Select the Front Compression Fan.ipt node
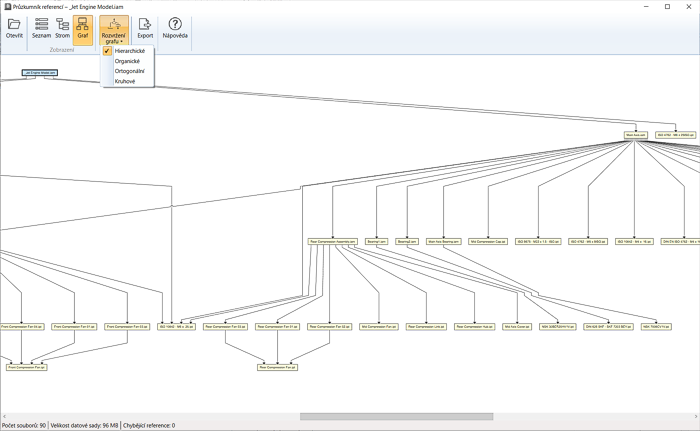 27,367
